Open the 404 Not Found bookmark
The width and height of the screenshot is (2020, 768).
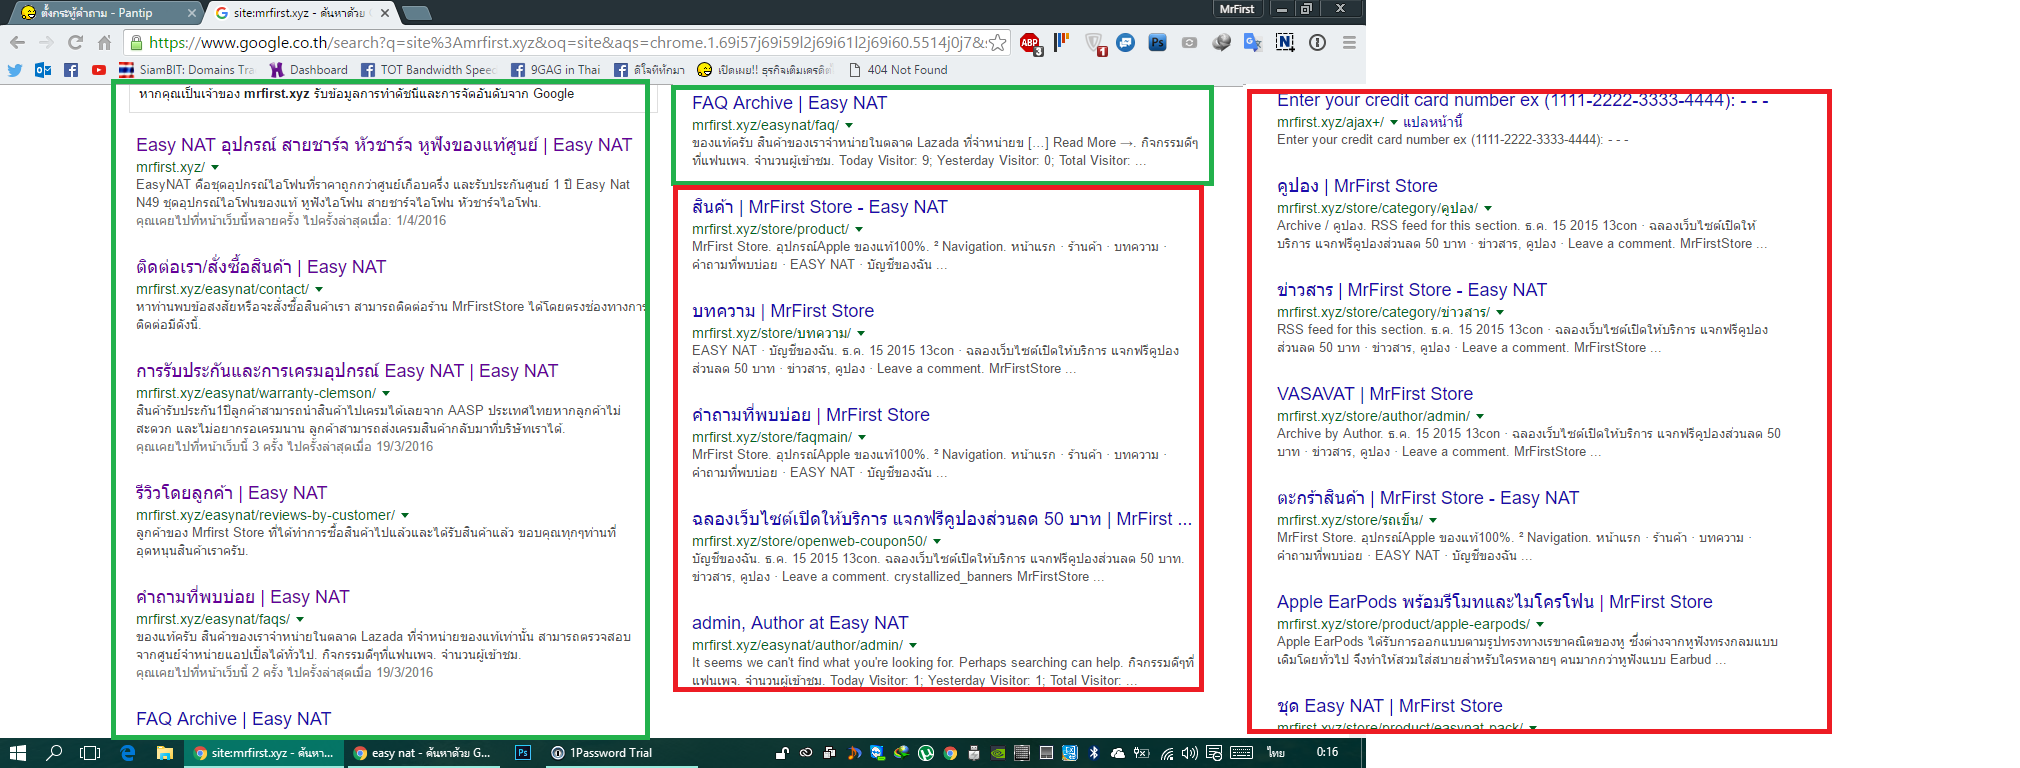click(897, 70)
